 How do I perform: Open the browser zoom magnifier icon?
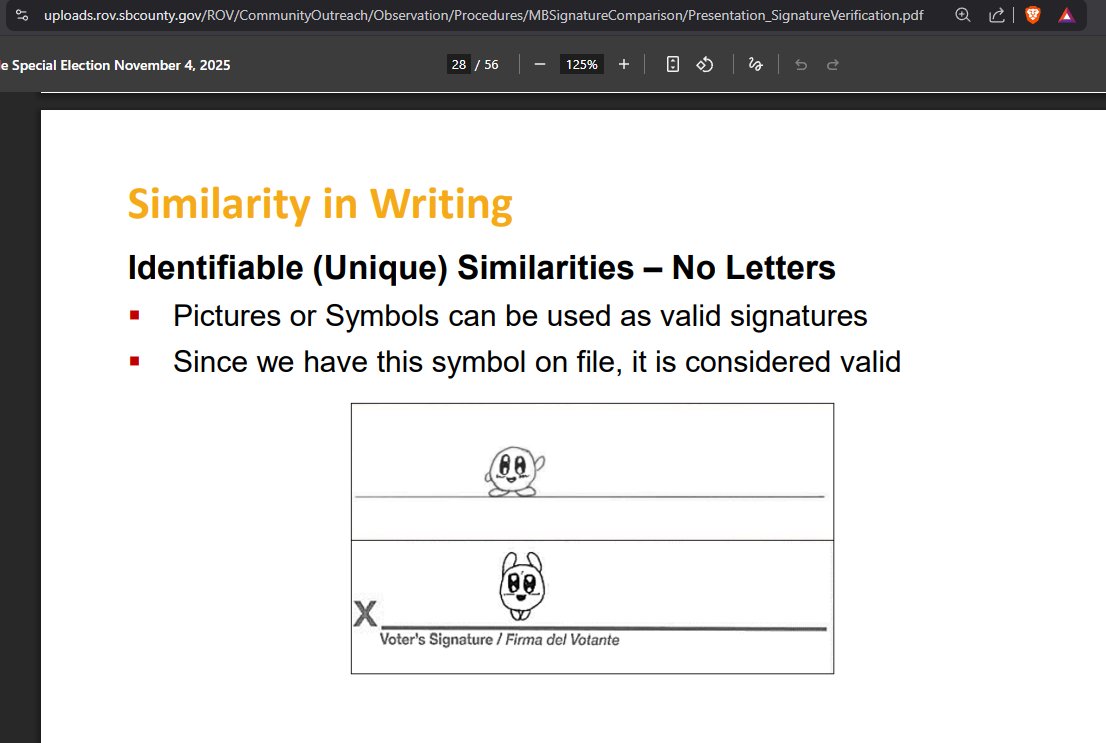pos(962,15)
